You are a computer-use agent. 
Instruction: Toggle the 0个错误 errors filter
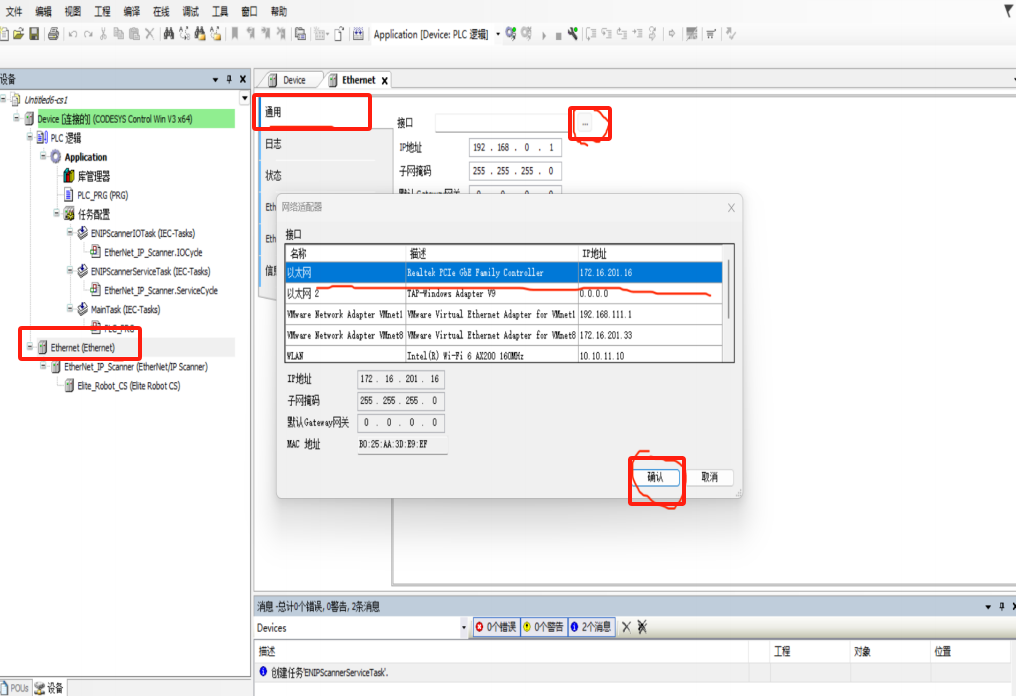coord(495,627)
